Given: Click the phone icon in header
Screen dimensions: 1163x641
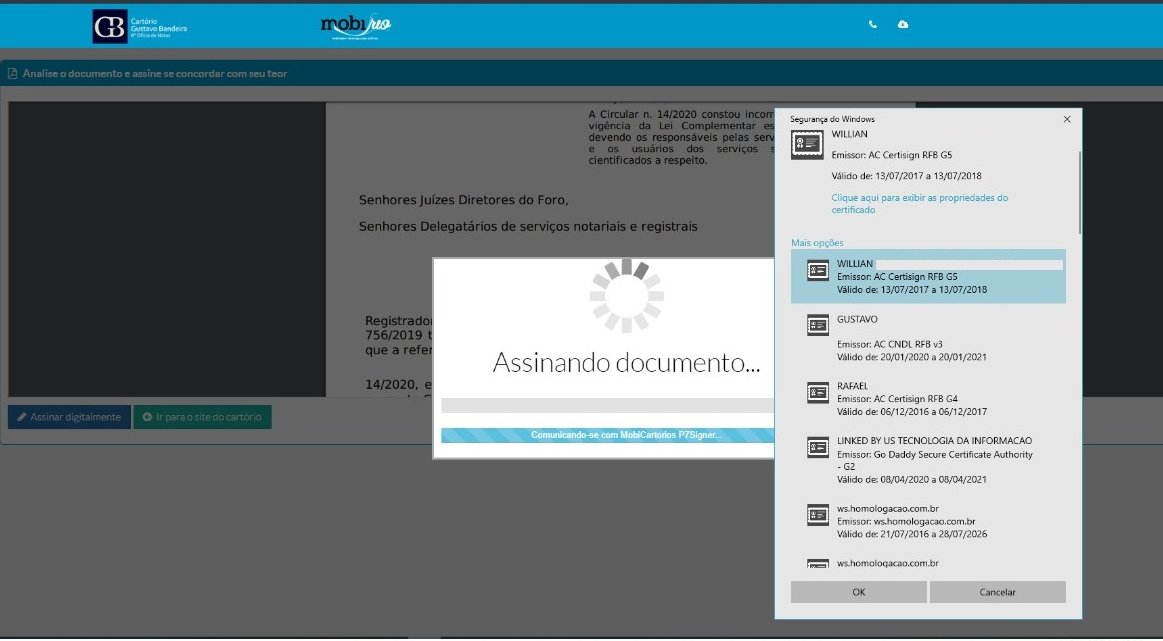Looking at the screenshot, I should (872, 24).
